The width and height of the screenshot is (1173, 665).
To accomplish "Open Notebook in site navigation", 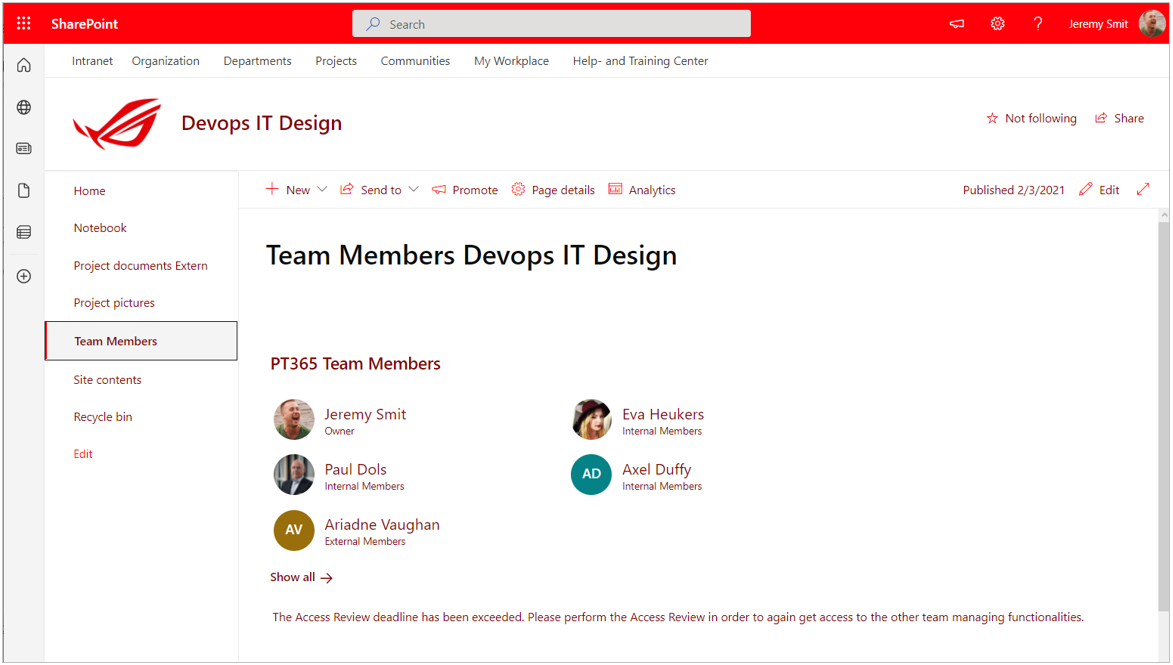I will pyautogui.click(x=100, y=228).
